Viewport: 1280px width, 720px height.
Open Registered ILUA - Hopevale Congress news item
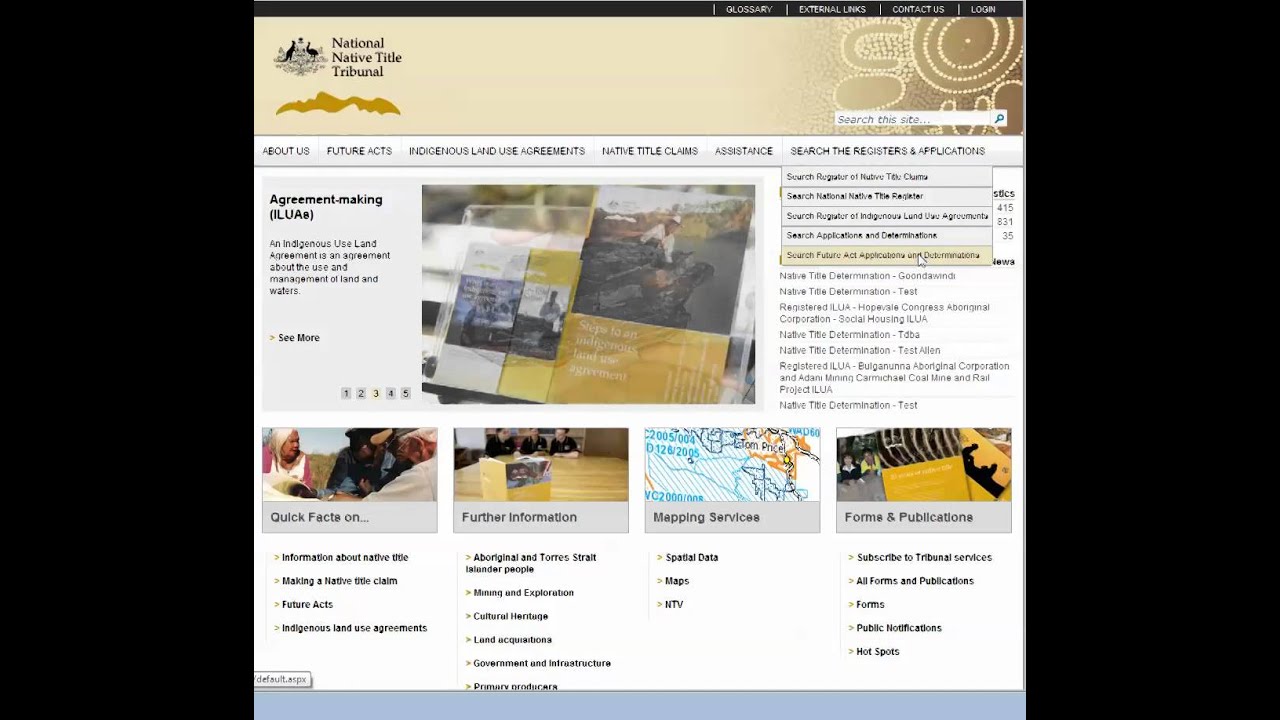click(884, 313)
